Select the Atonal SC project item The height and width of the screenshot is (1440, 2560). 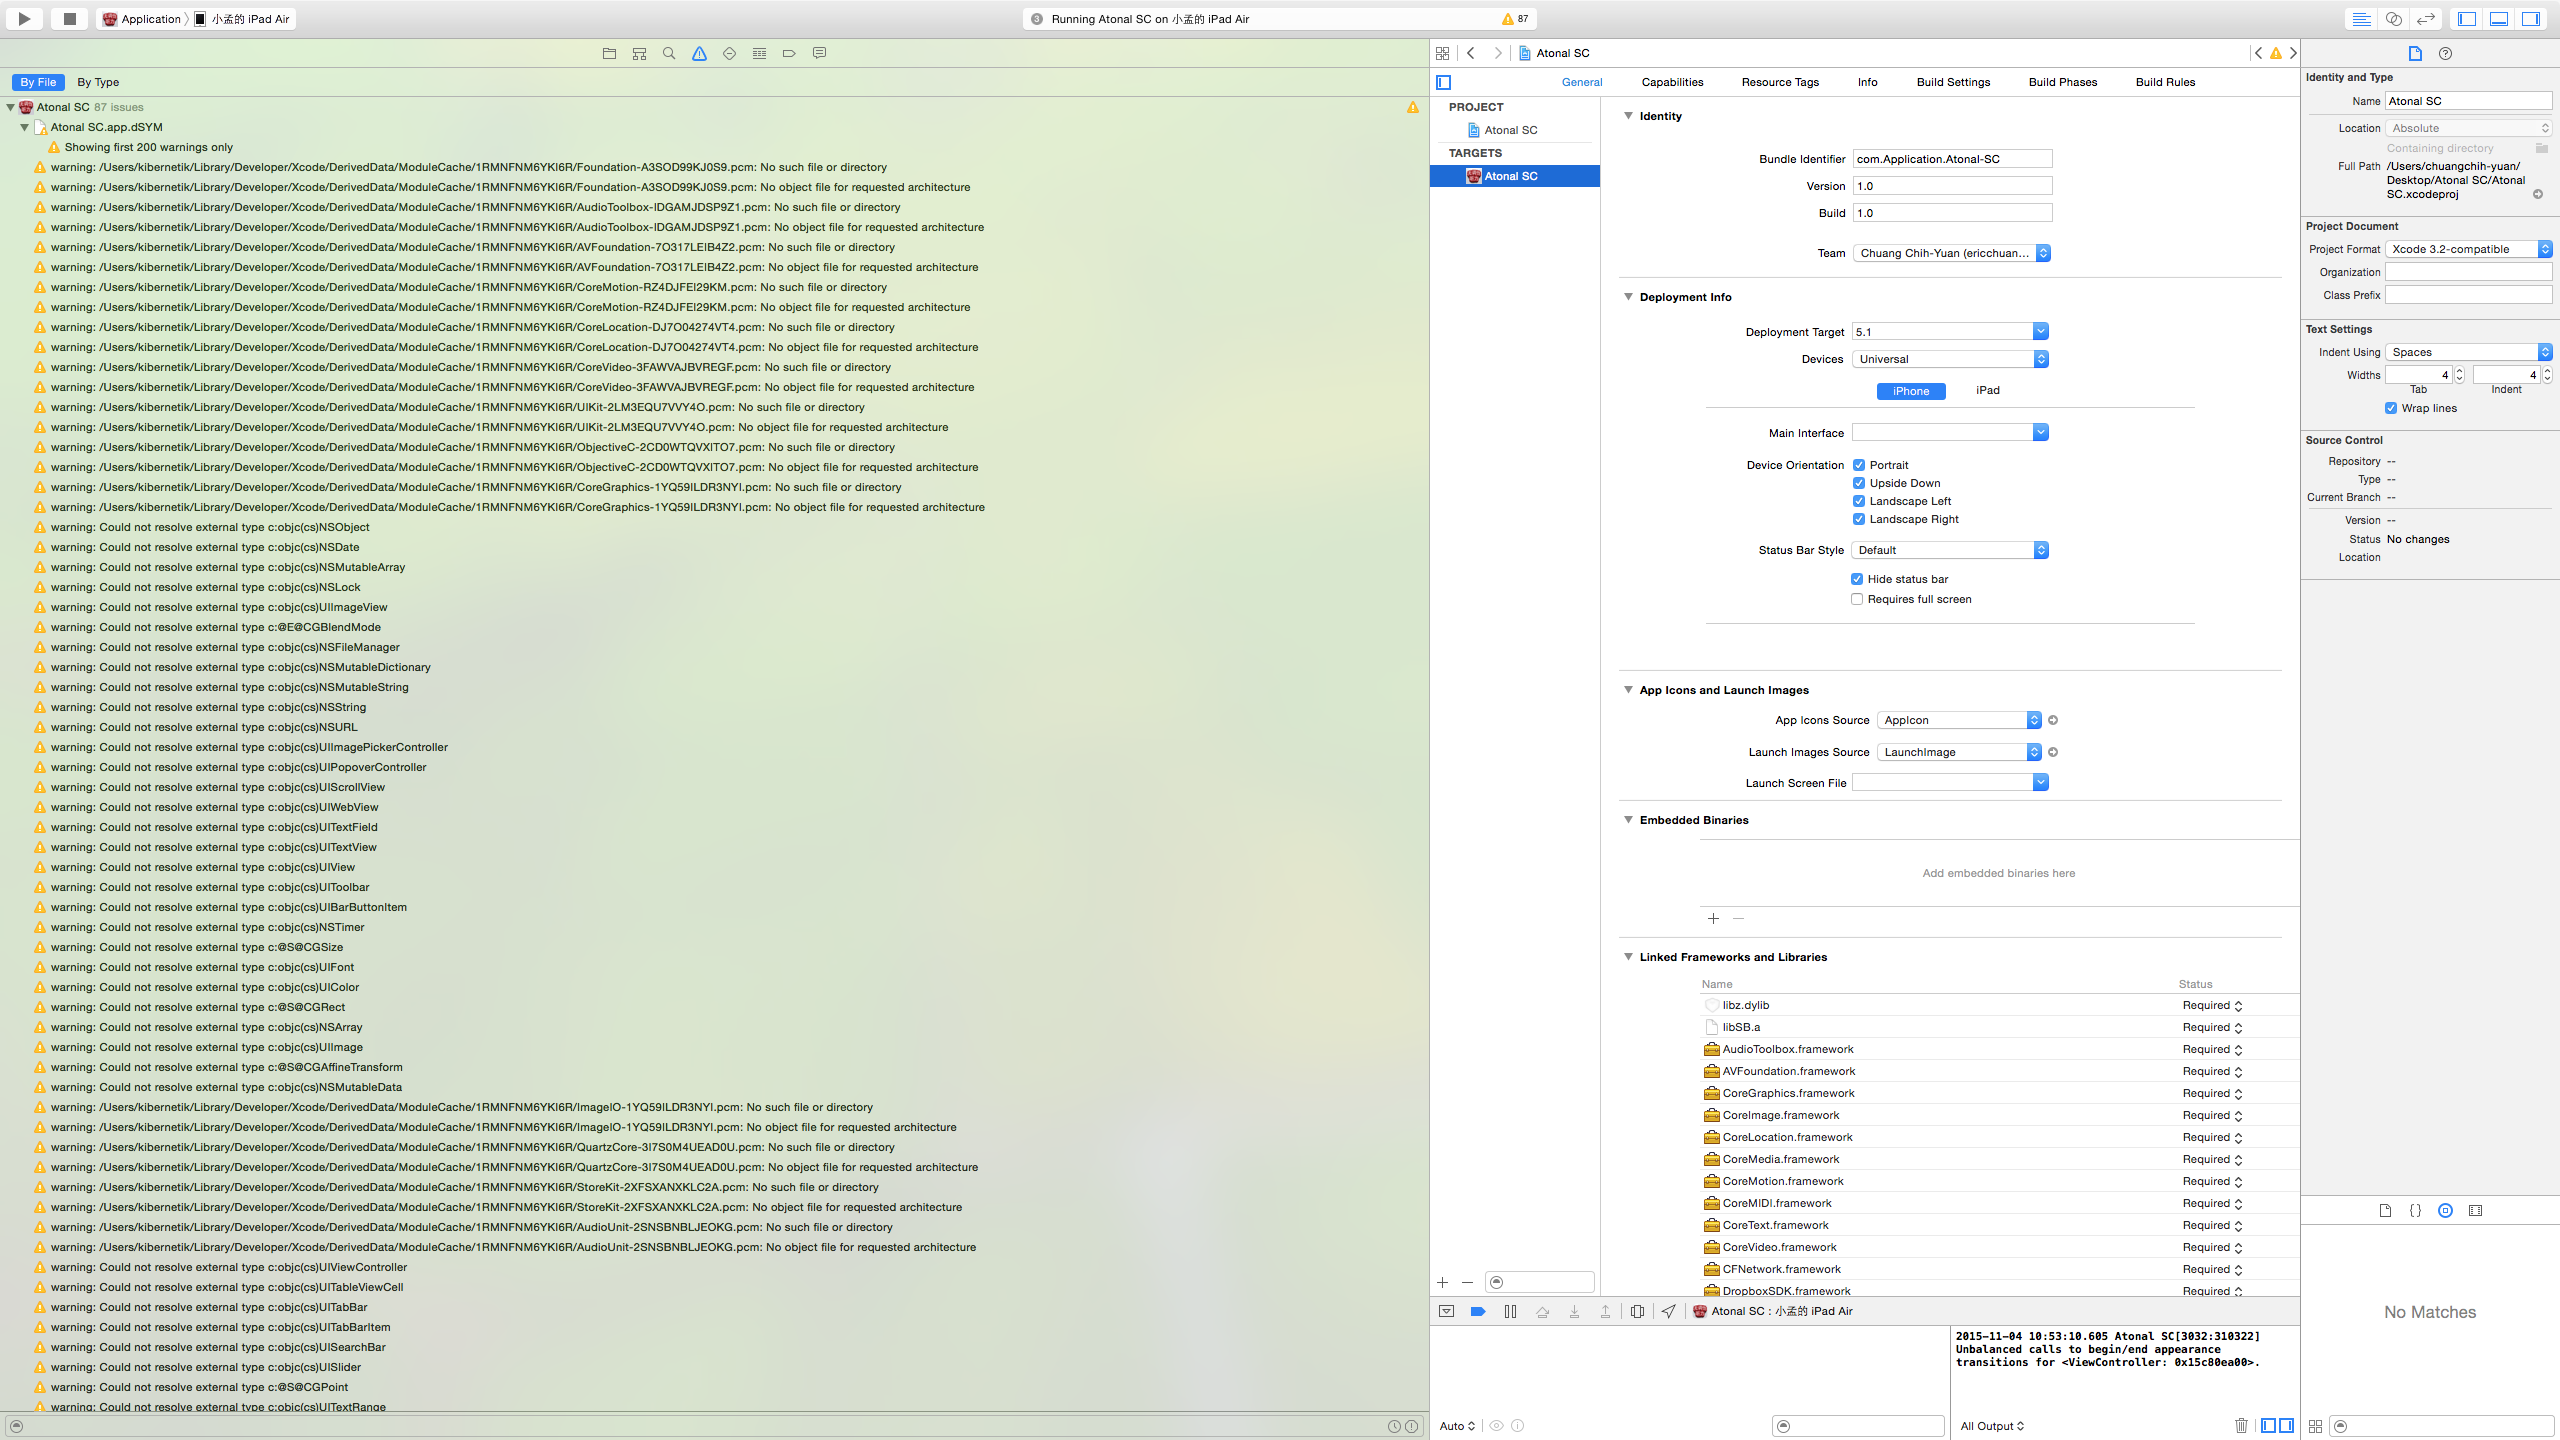(x=1510, y=130)
